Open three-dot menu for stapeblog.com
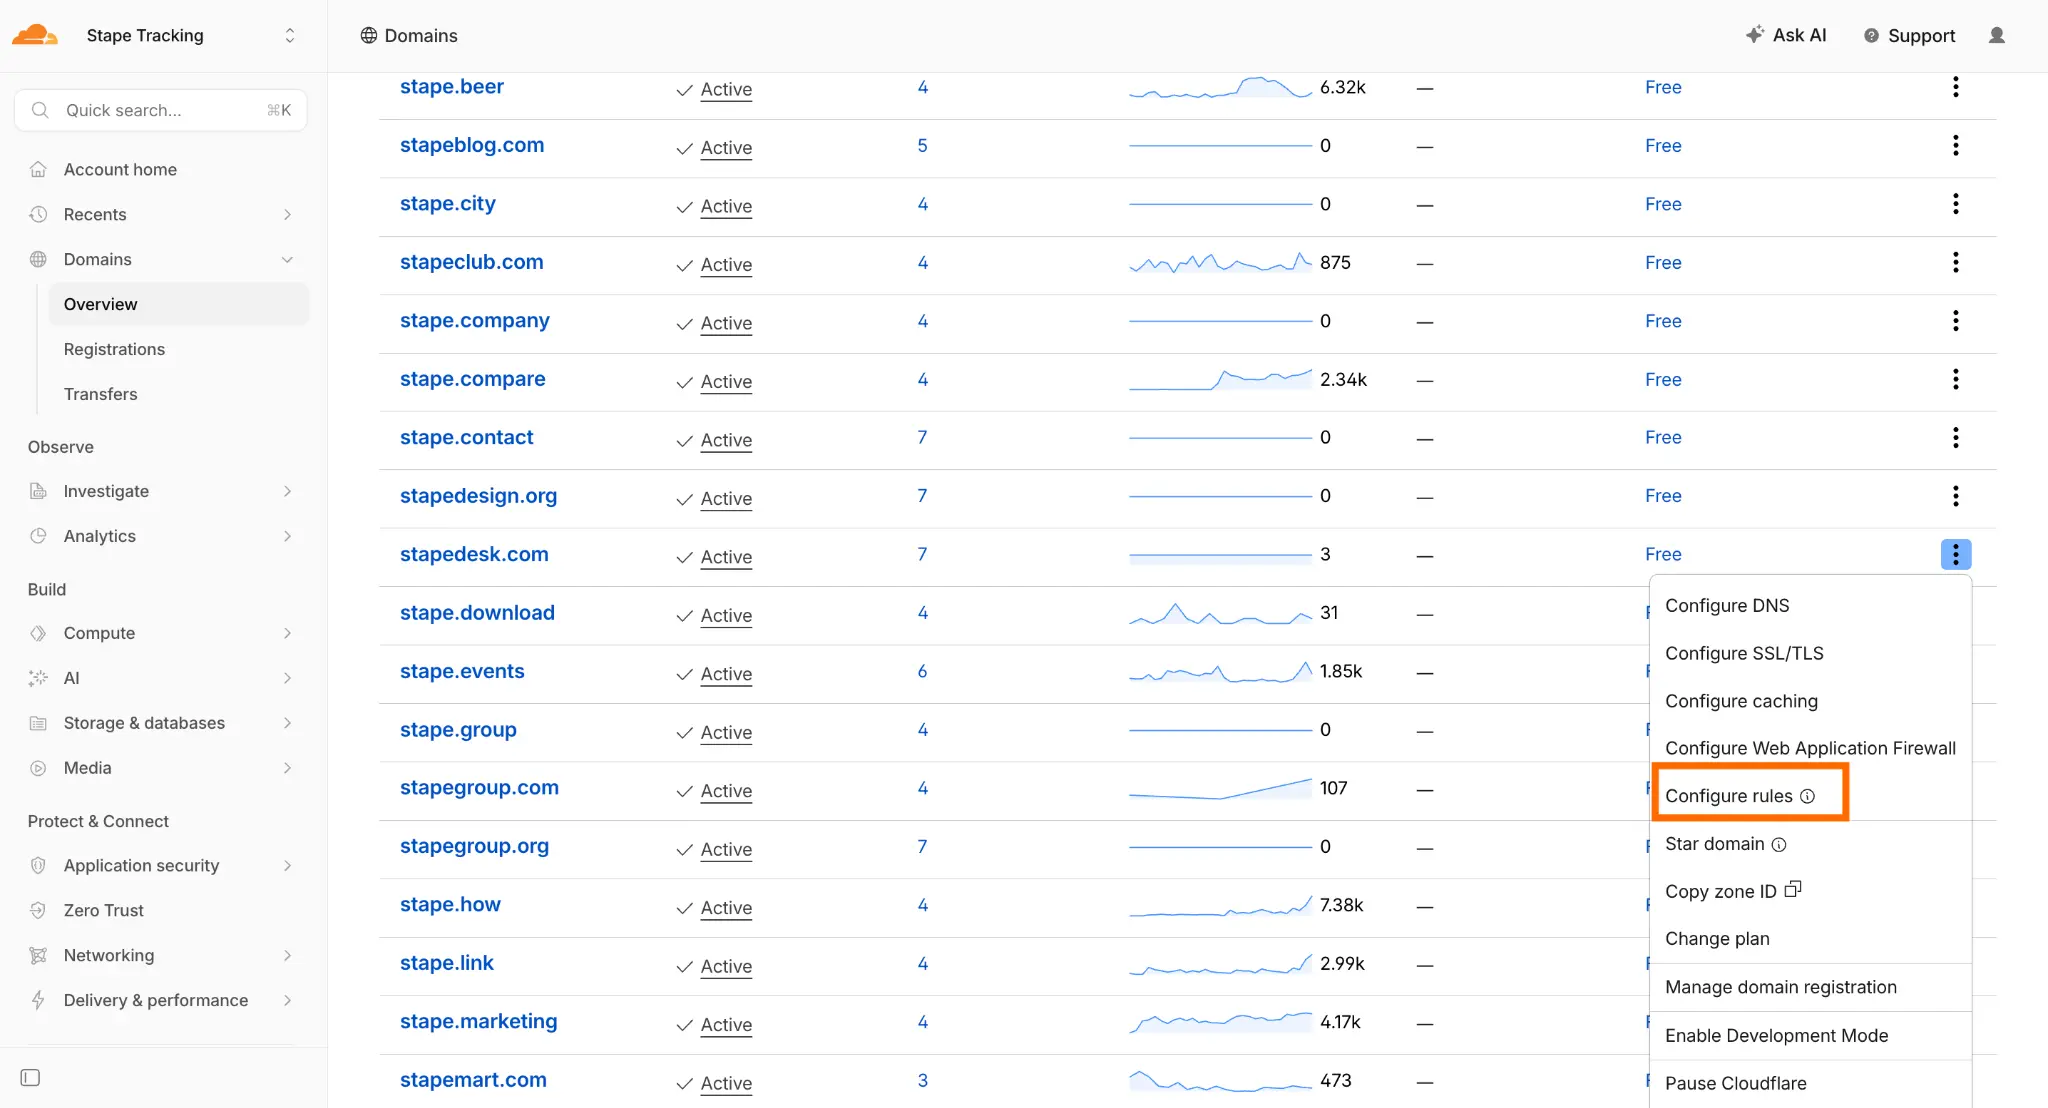This screenshot has height=1108, width=2048. pos(1955,145)
